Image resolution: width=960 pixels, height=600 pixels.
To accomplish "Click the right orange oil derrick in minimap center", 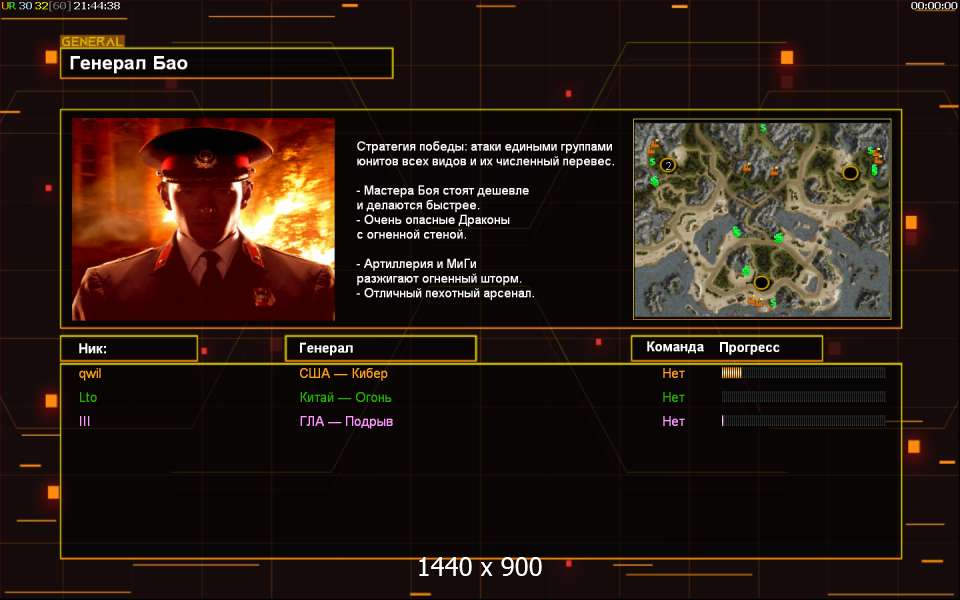I will coord(774,171).
